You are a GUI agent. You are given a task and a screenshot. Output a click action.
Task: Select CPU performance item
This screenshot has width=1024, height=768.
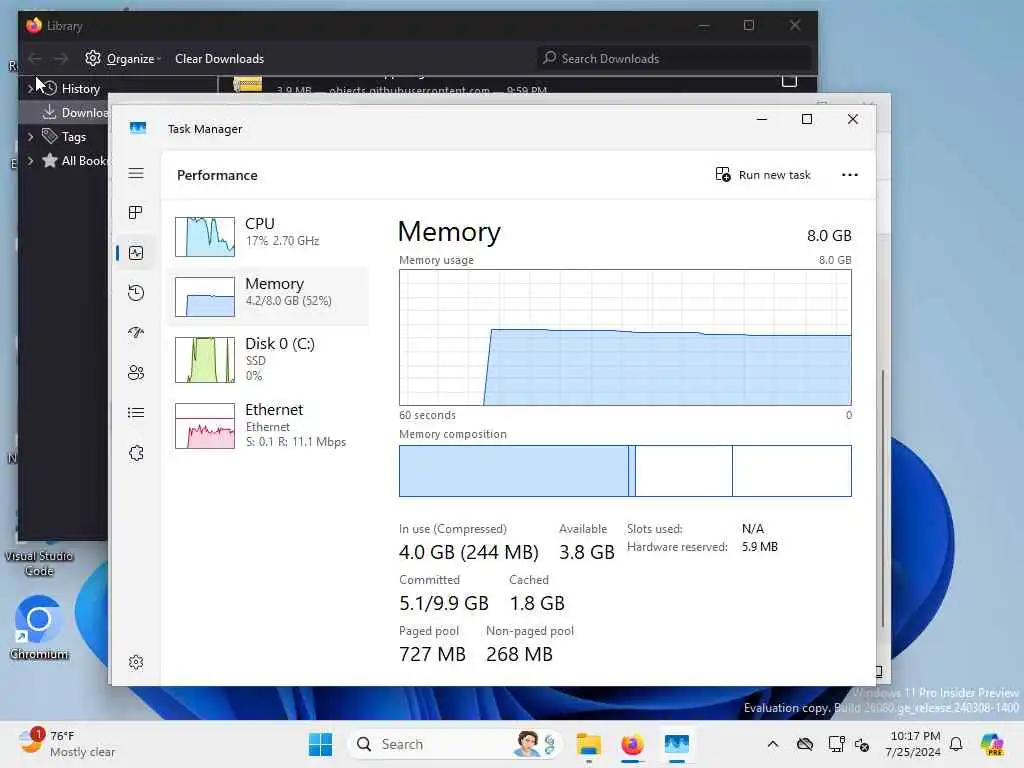pos(268,236)
